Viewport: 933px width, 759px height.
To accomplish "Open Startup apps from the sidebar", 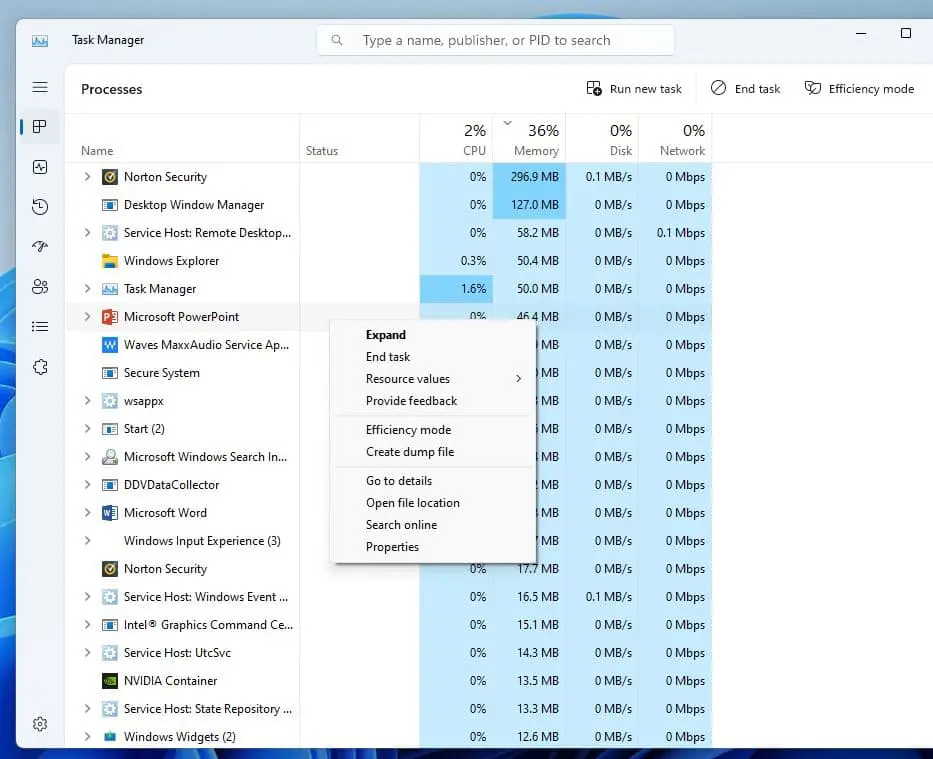I will 40,247.
